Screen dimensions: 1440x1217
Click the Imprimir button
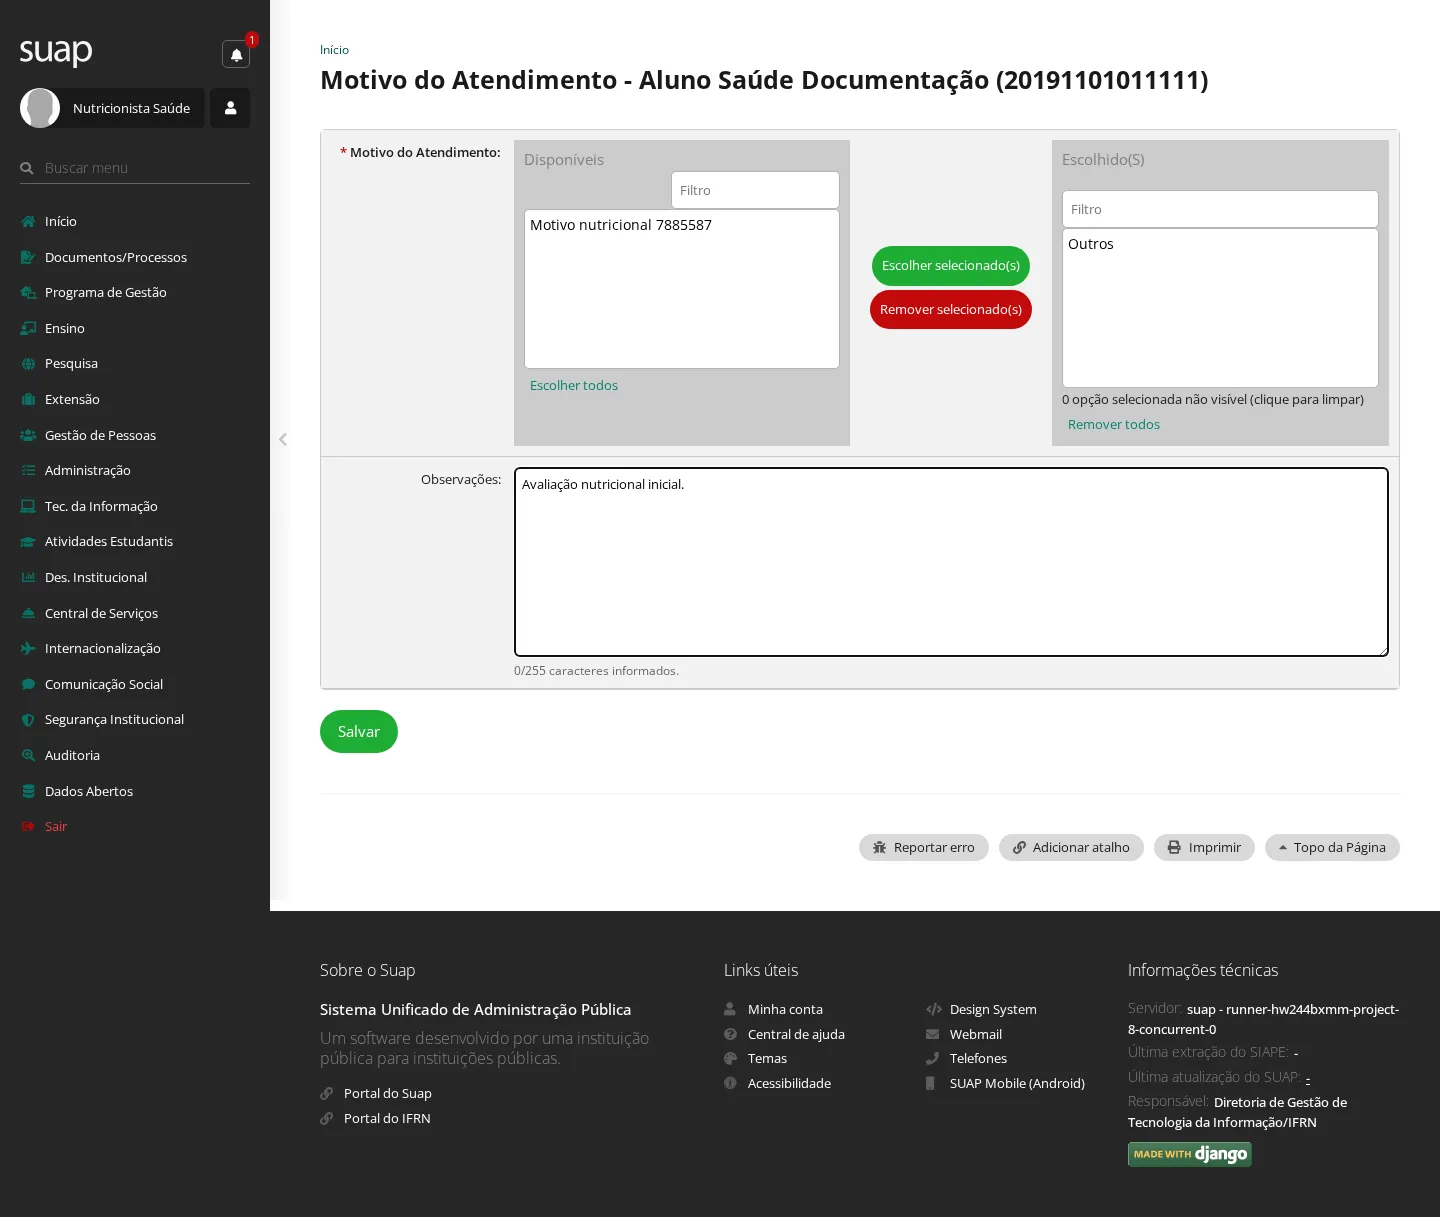pos(1204,847)
